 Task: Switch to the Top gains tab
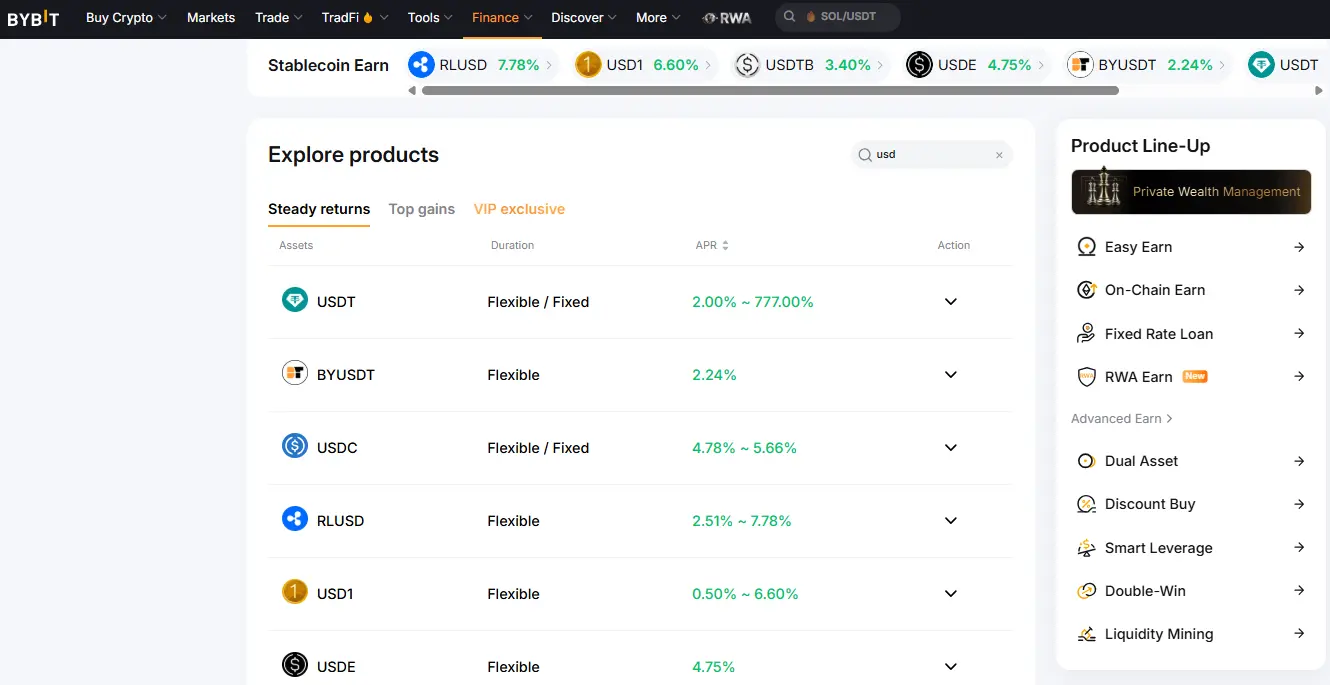pos(422,209)
